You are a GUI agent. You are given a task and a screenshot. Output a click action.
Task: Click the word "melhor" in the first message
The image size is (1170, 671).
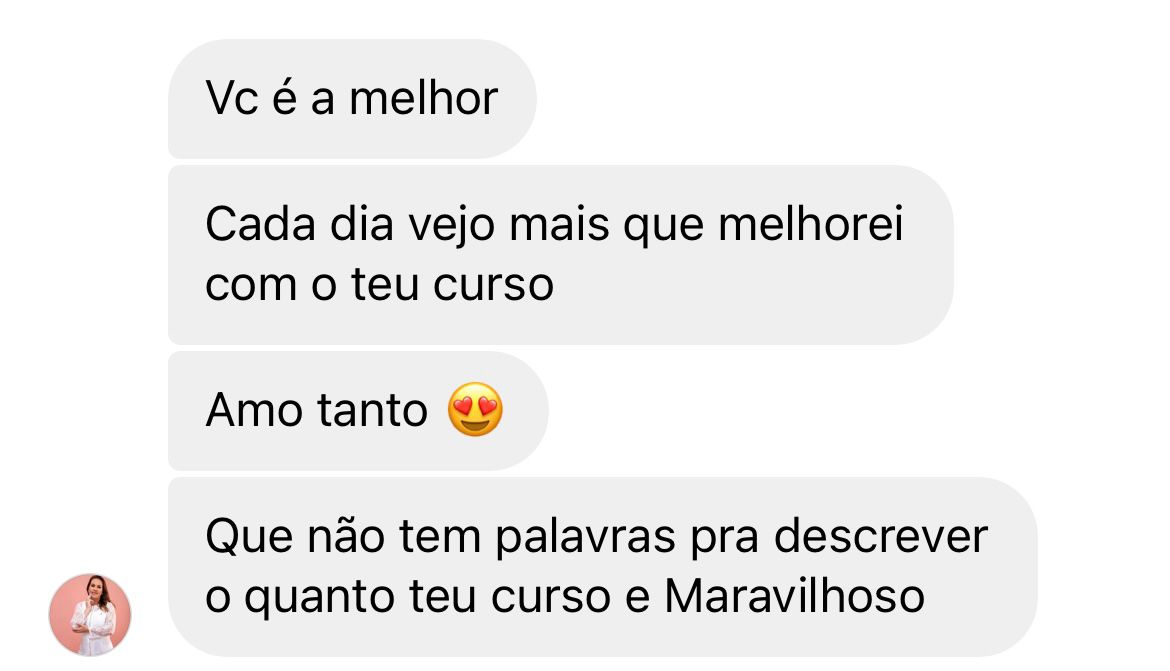423,99
